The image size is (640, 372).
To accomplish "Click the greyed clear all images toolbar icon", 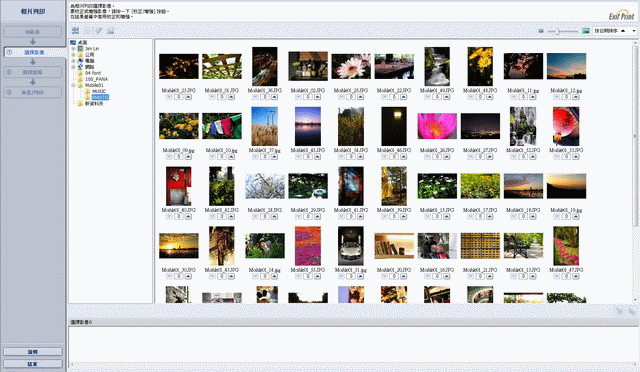I will tap(87, 31).
